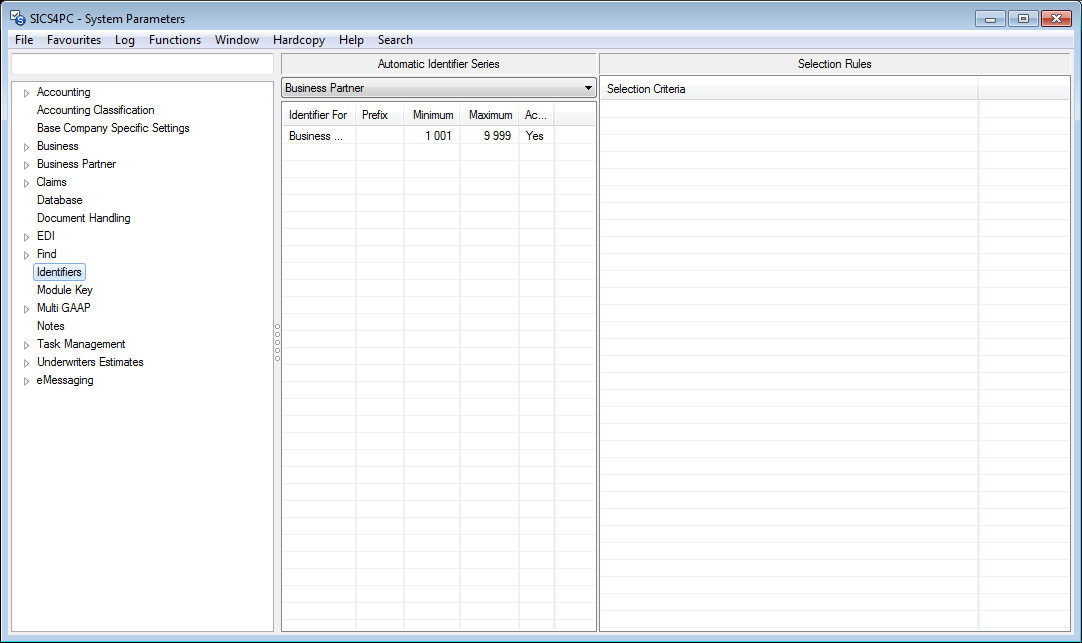Select Module Key in the tree
This screenshot has height=643, width=1082.
click(64, 290)
